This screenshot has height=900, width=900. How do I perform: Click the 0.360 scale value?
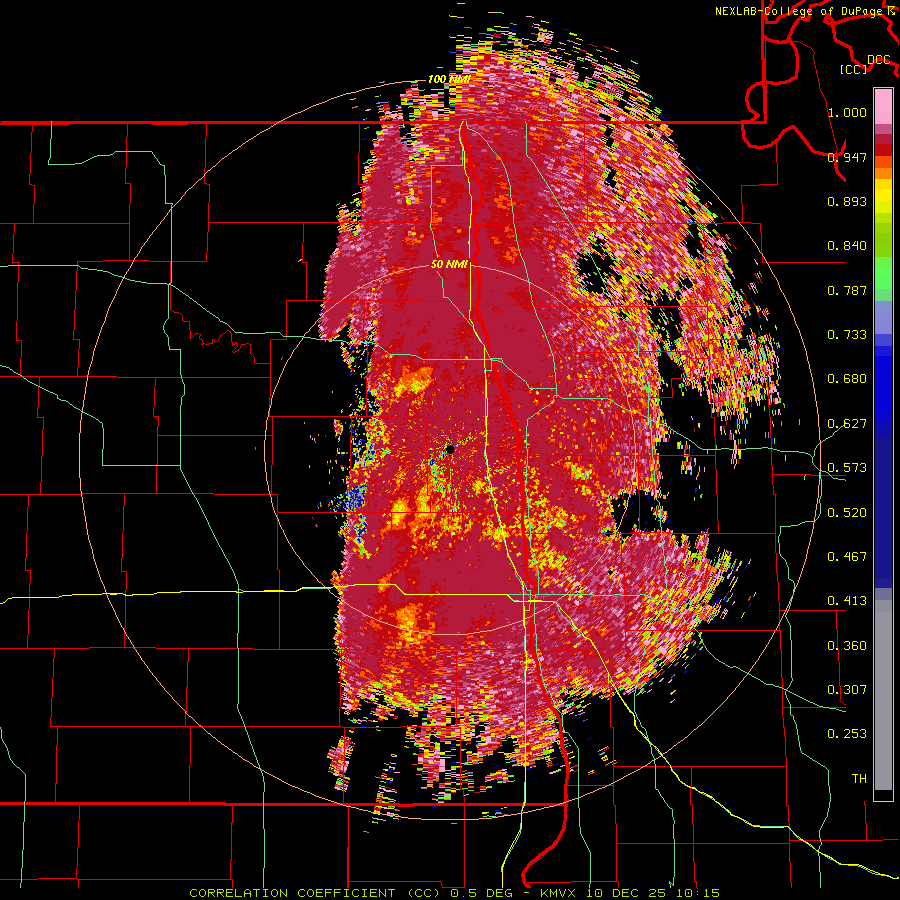pos(847,646)
